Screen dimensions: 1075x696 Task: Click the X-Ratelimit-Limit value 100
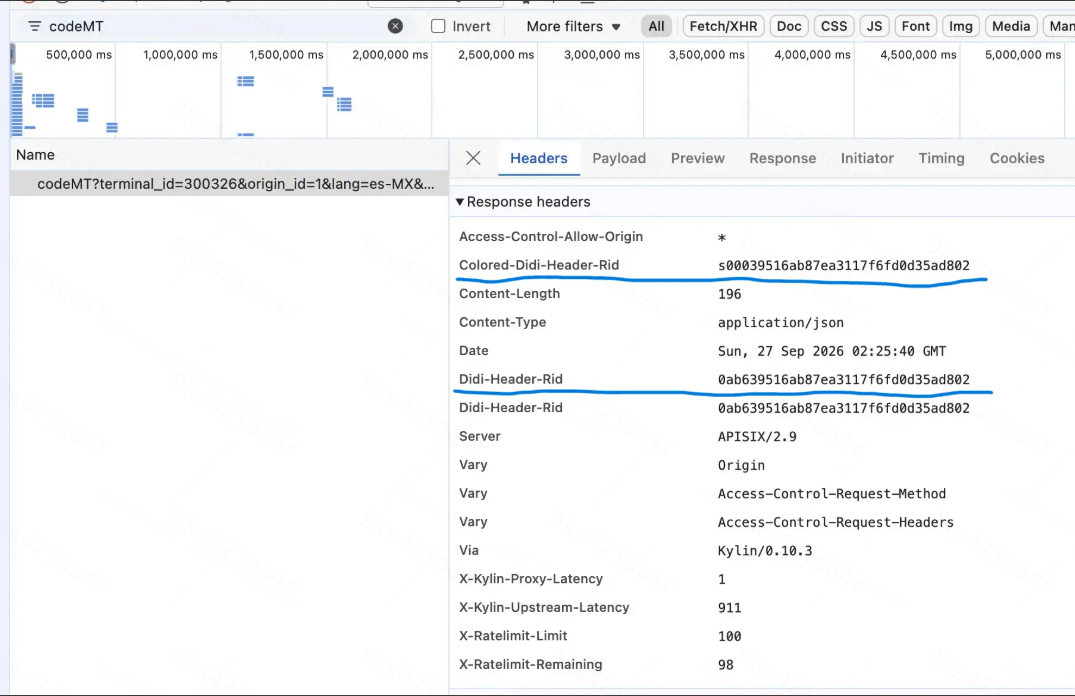729,636
